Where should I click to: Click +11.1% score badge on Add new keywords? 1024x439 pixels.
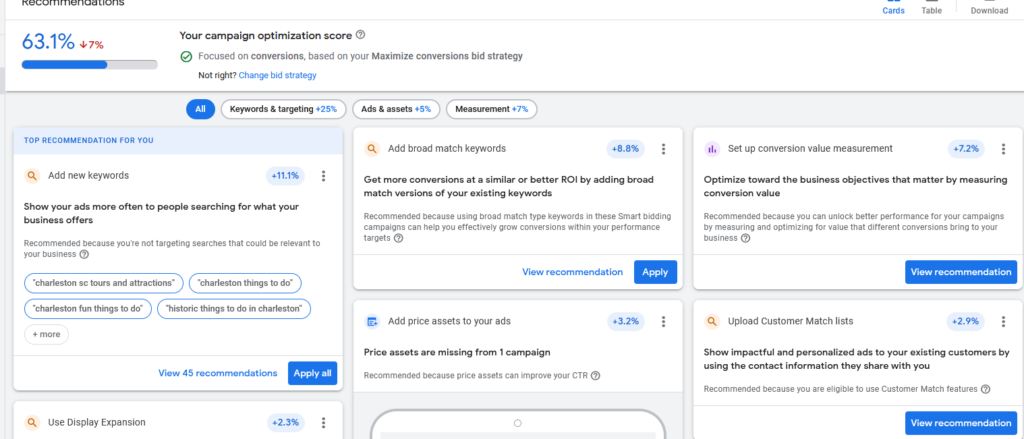[x=285, y=176]
